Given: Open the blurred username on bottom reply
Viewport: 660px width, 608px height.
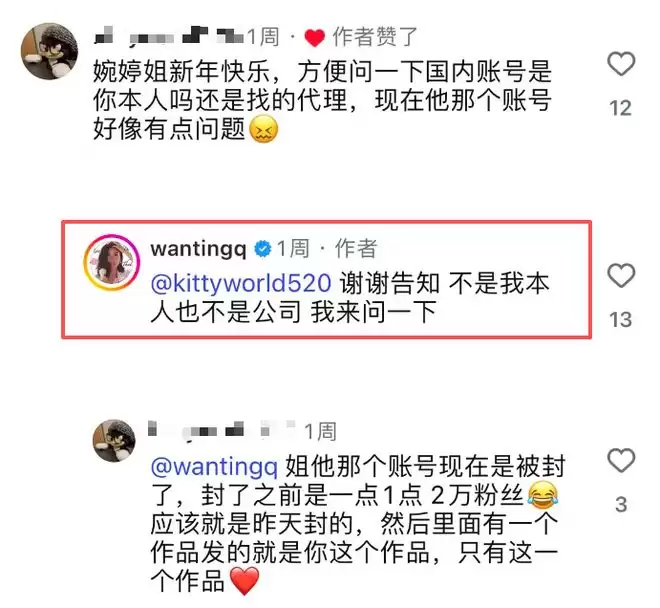Looking at the screenshot, I should (222, 430).
